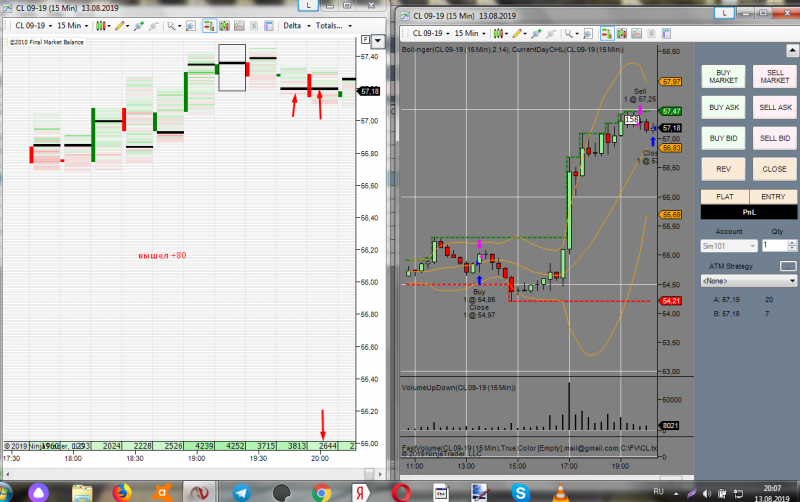
Task: Select the pencil drawing tool in left chart
Action: pos(119,26)
